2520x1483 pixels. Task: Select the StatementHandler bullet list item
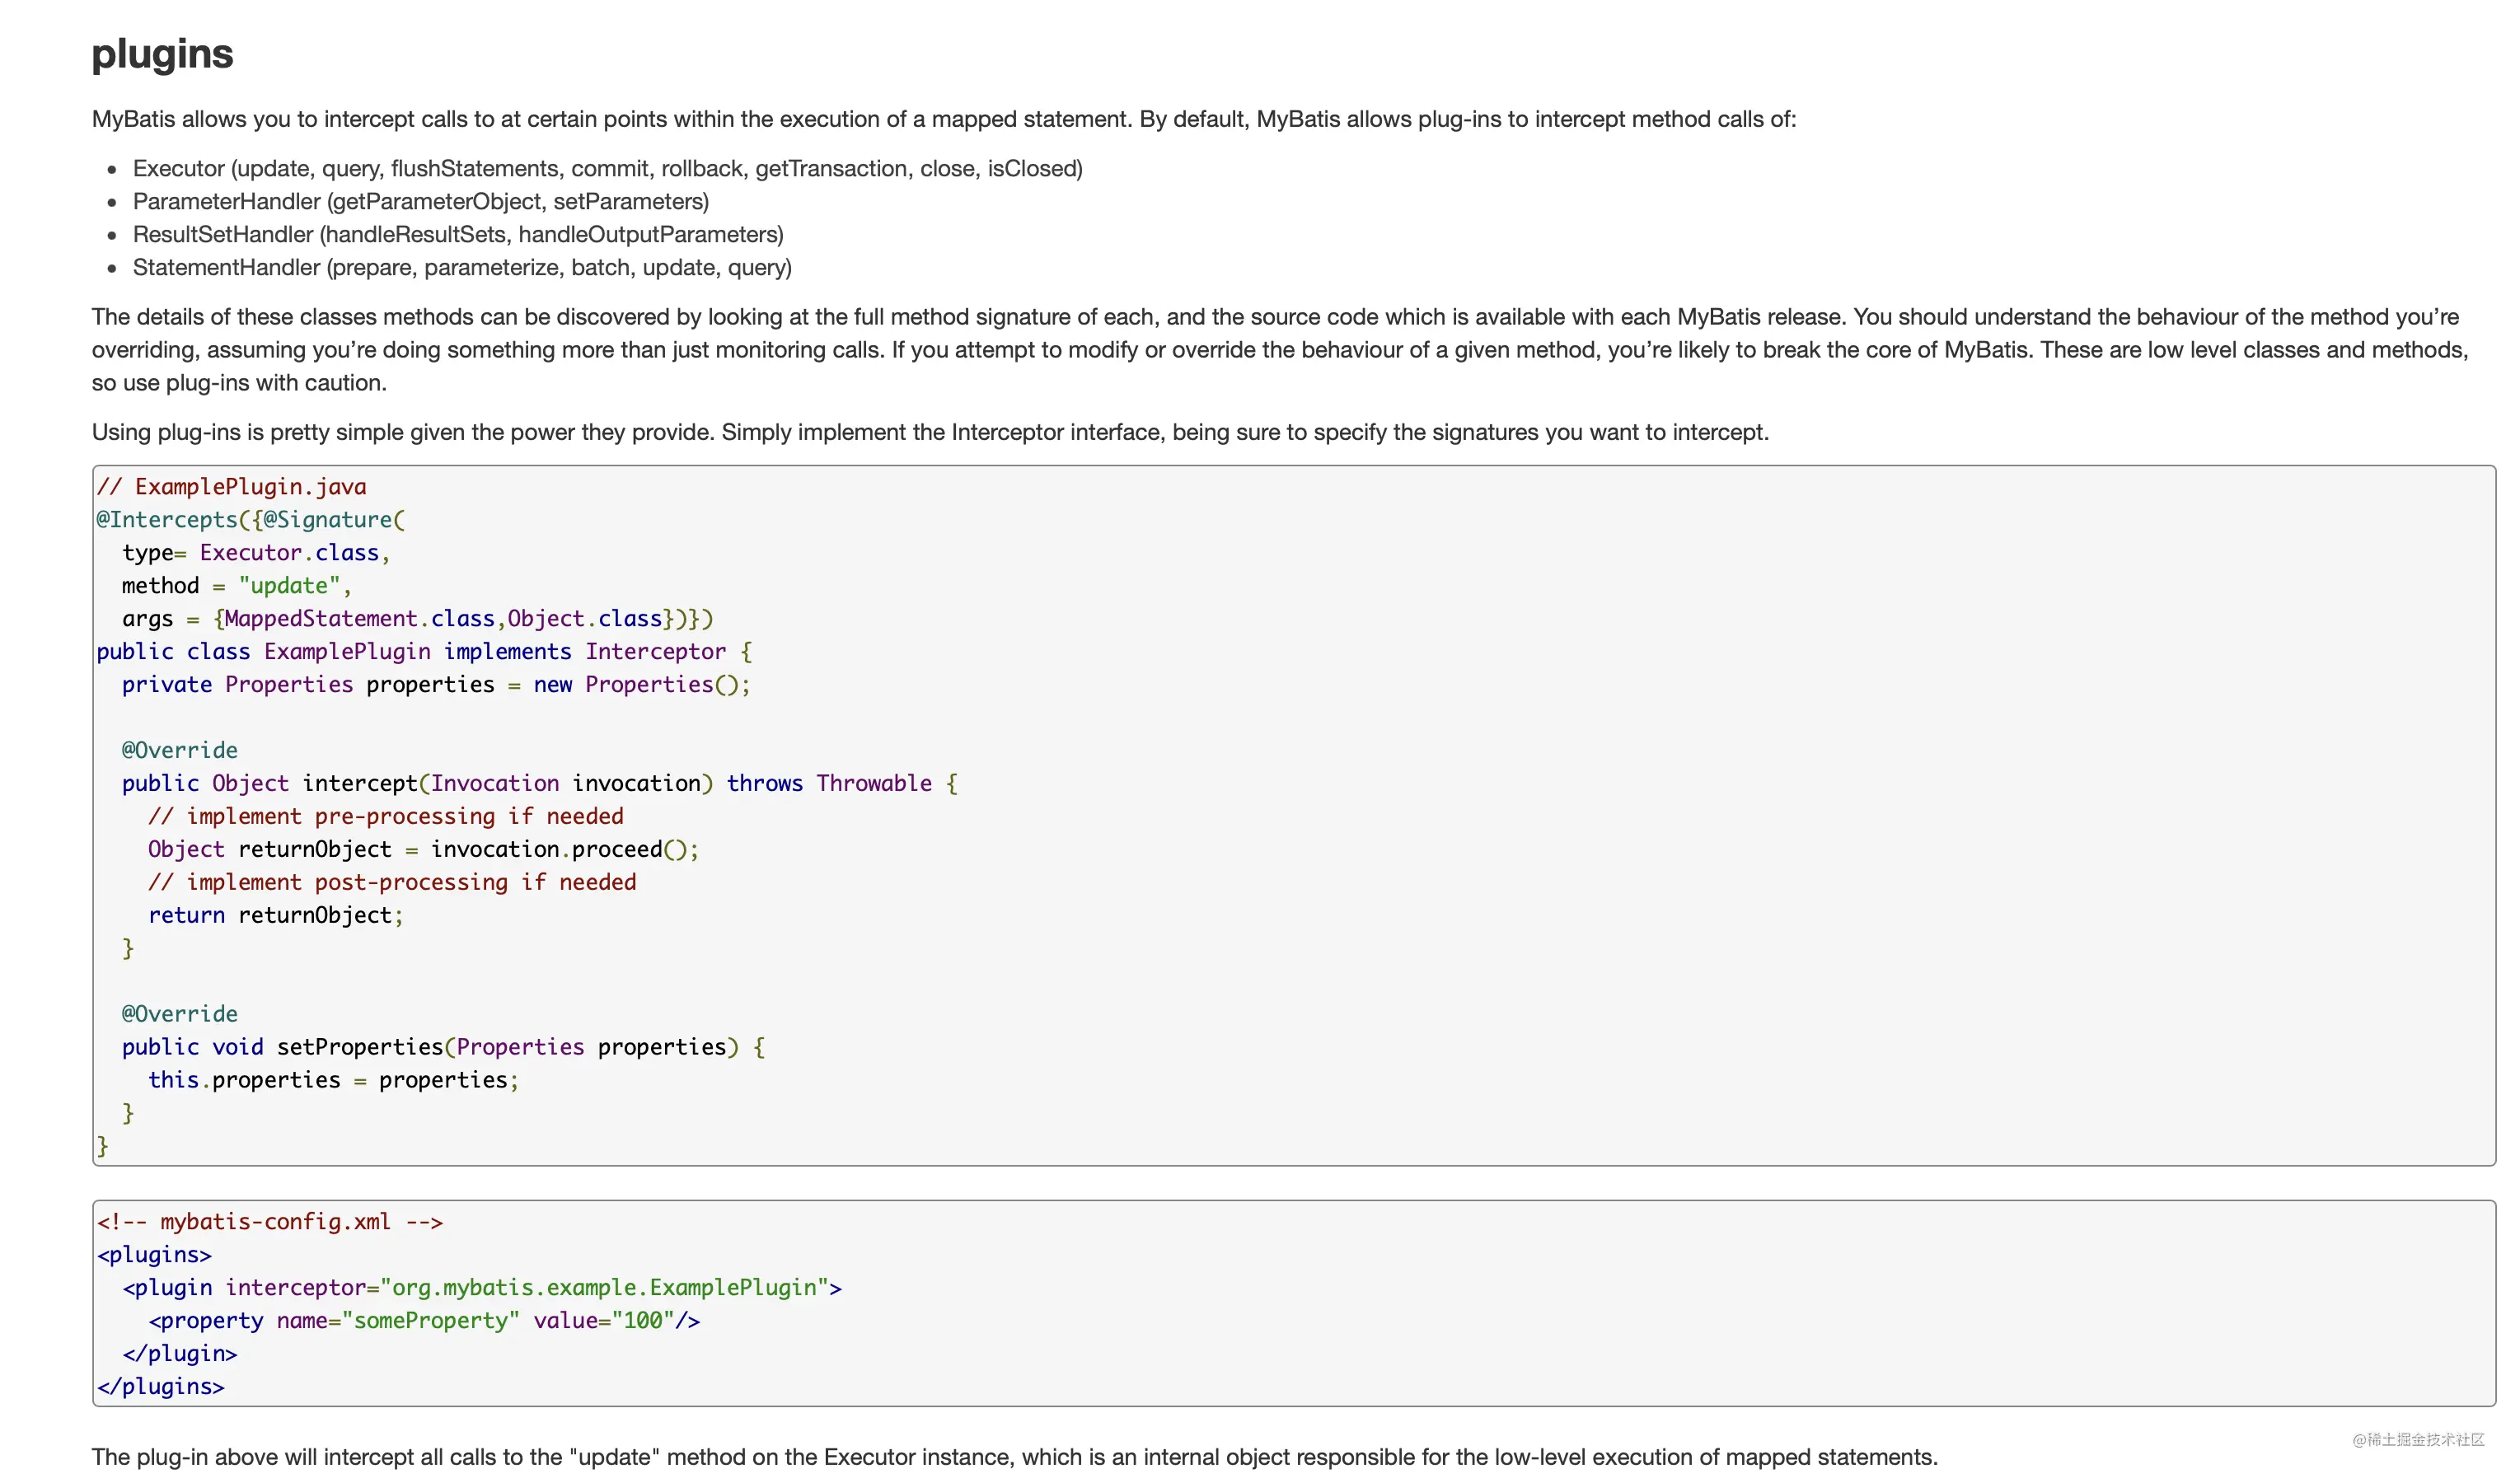point(462,267)
